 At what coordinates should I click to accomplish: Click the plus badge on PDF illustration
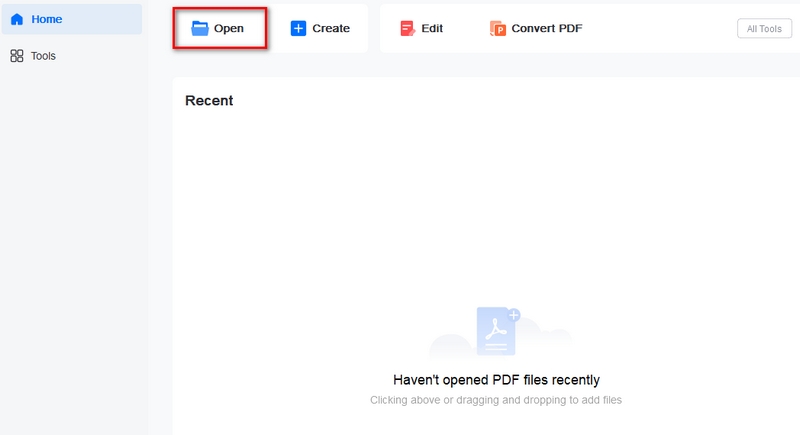click(514, 315)
